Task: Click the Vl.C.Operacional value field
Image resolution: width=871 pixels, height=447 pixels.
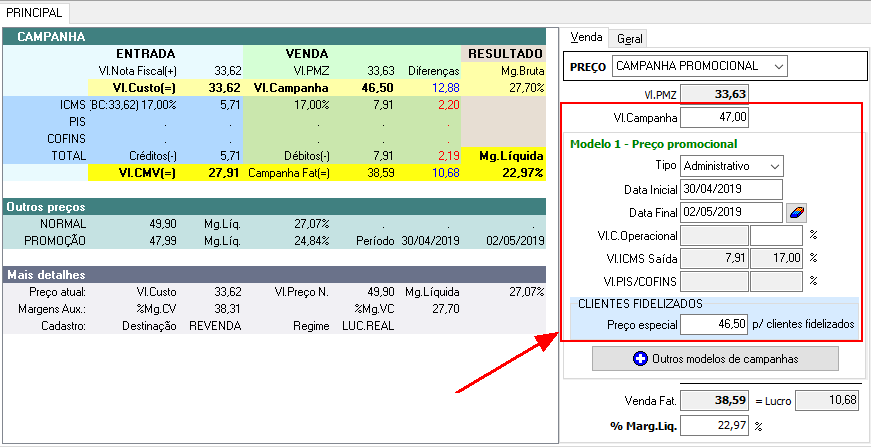Action: 714,235
